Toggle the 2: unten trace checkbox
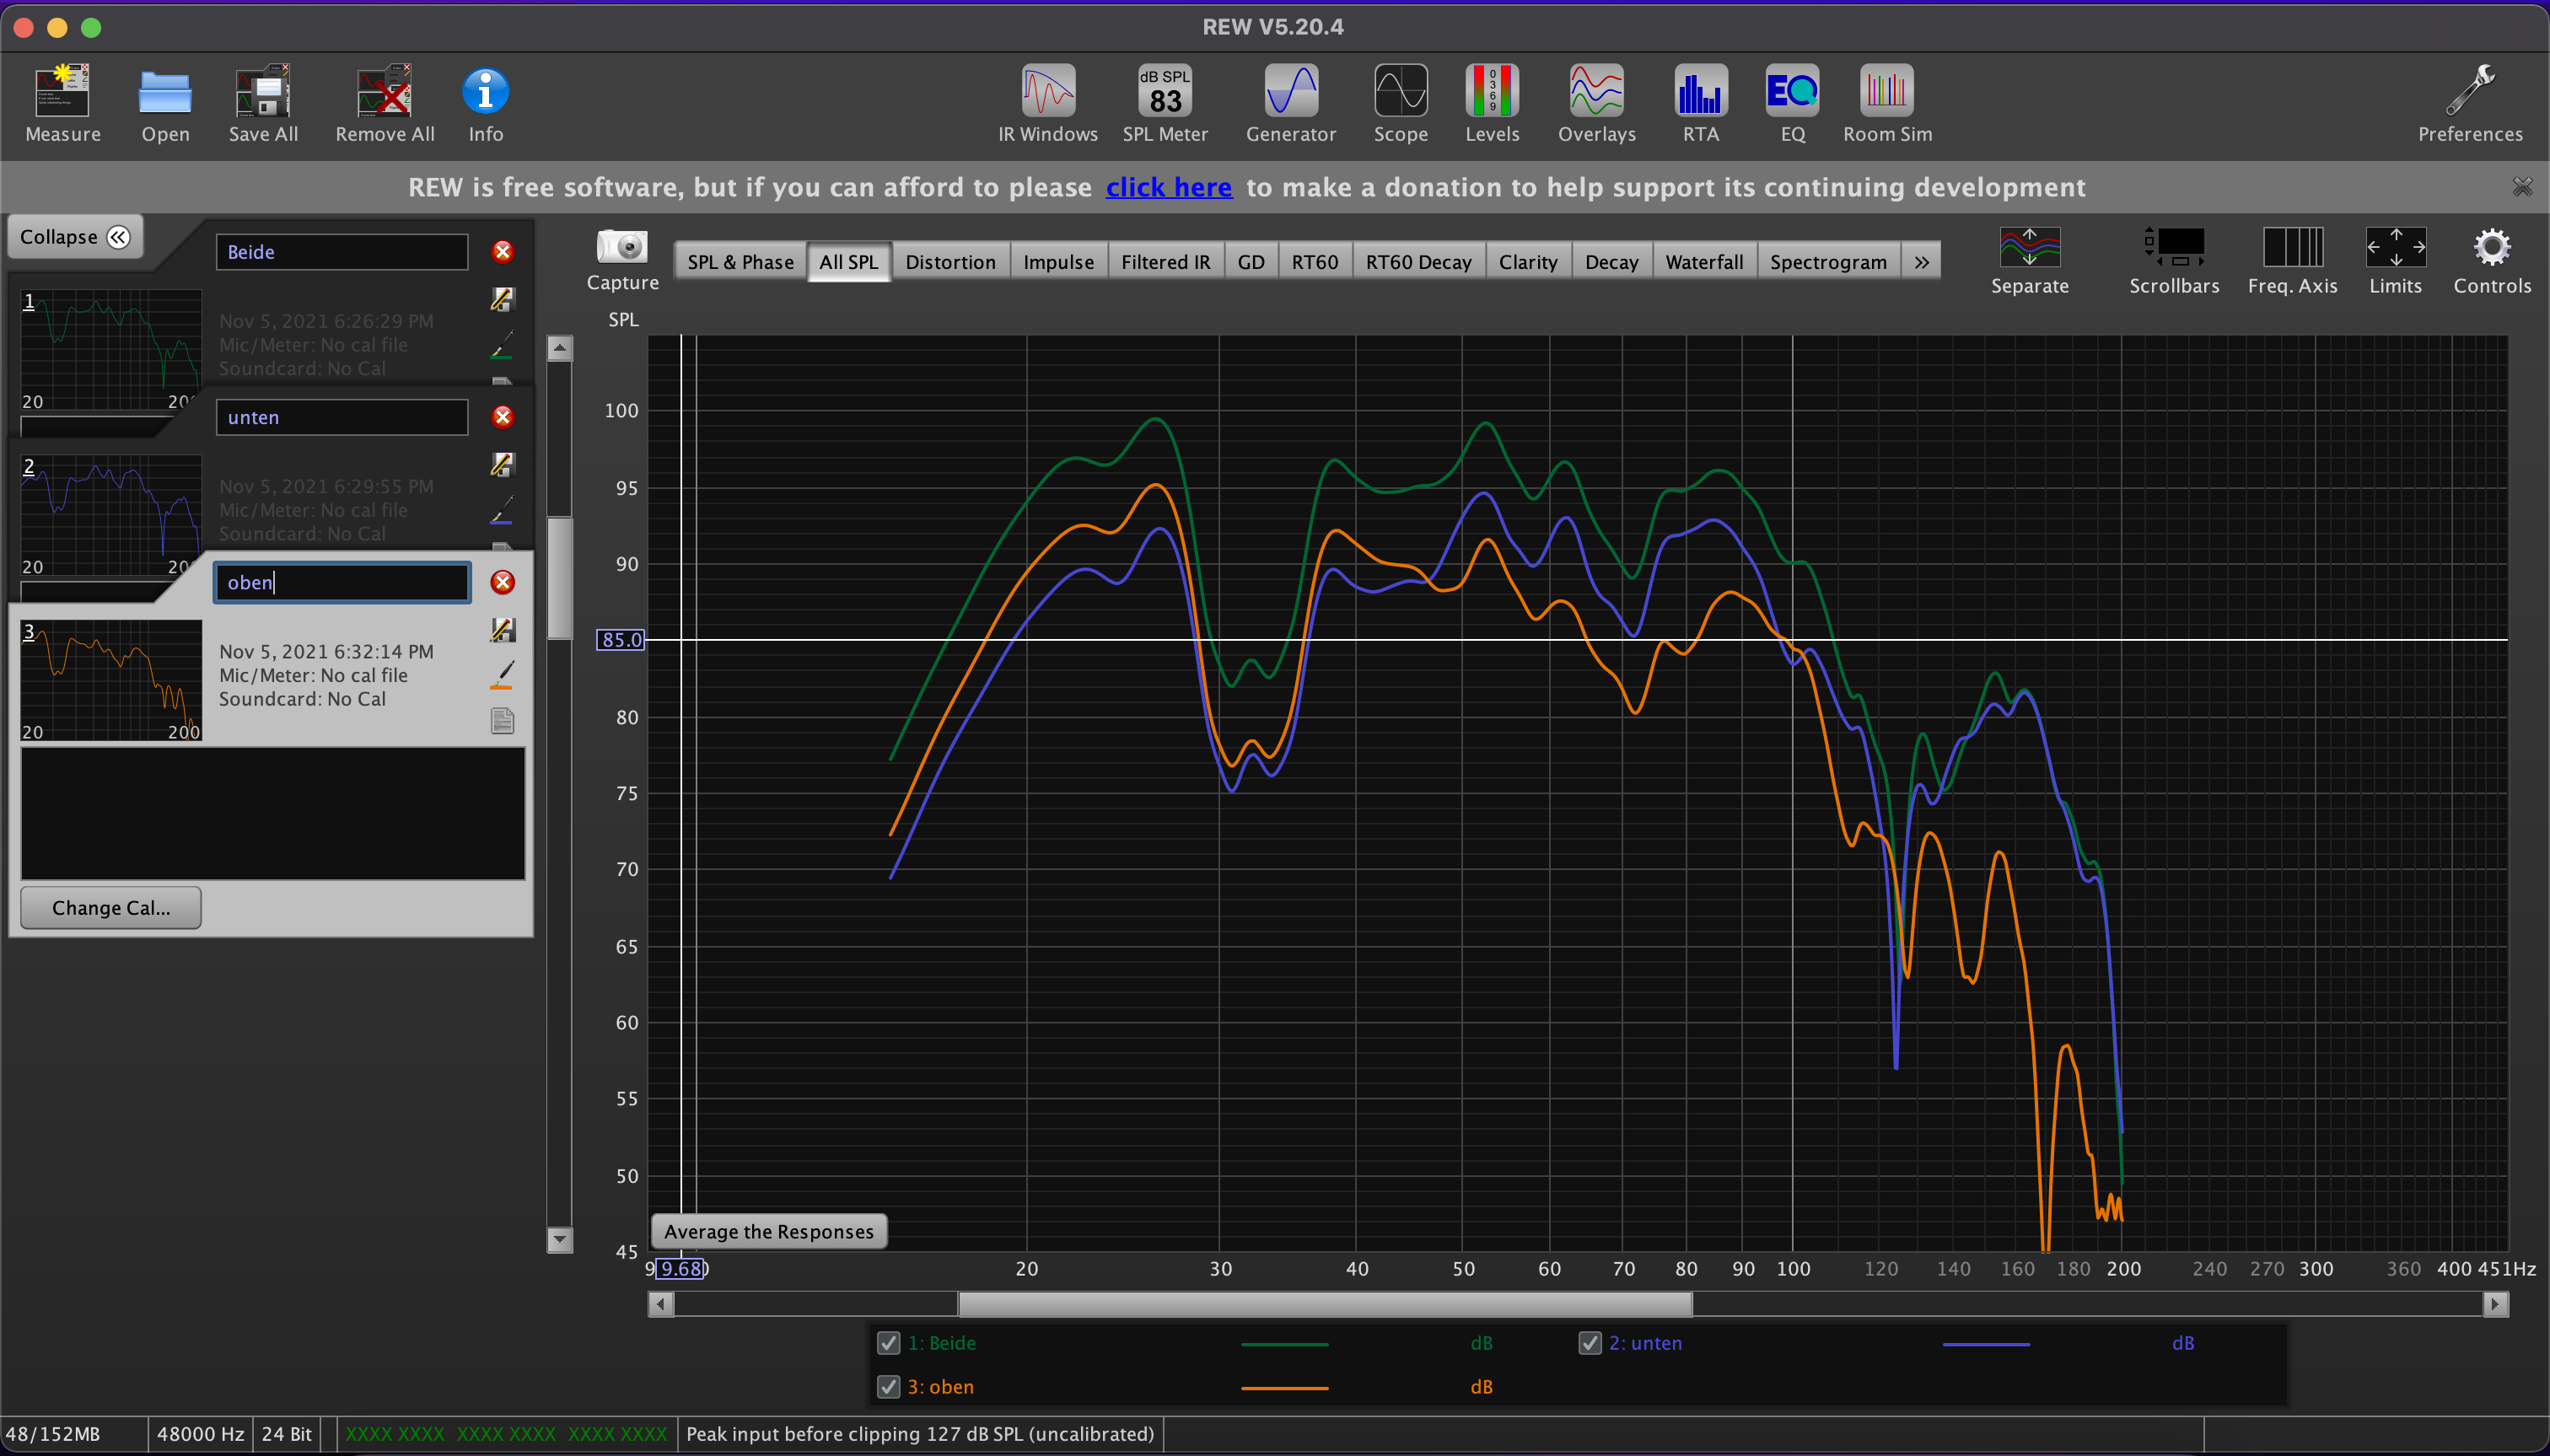 pyautogui.click(x=1589, y=1343)
